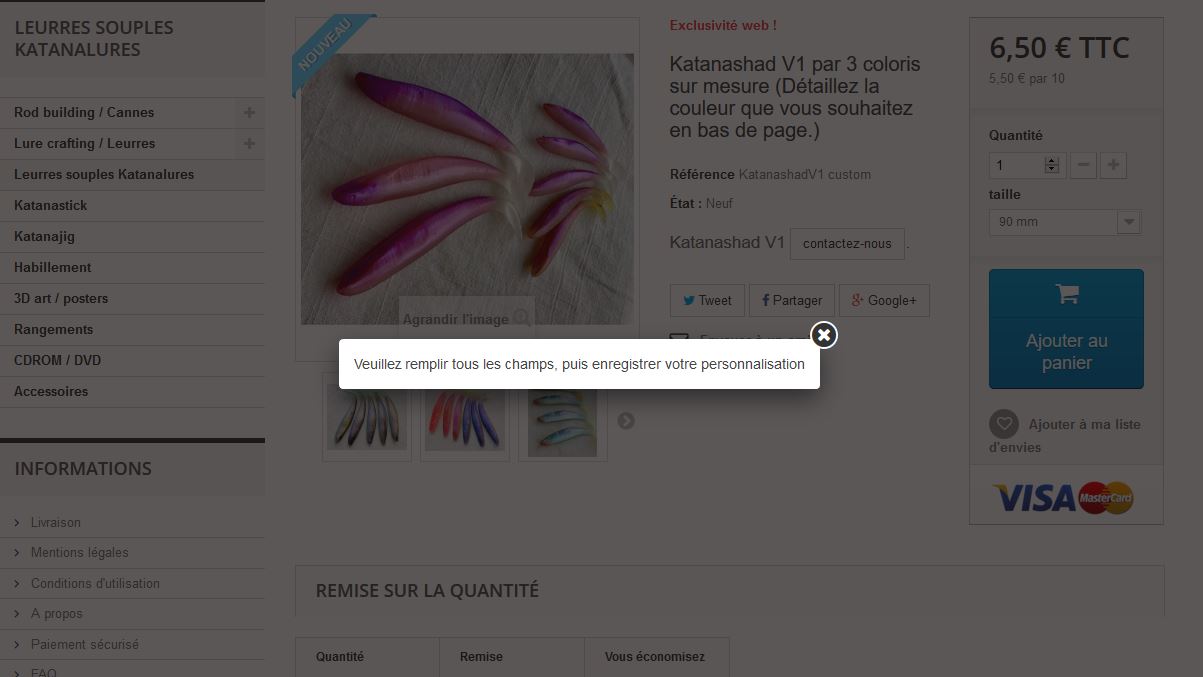Click the shopping cart Ajouter au panier button
The height and width of the screenshot is (677, 1203).
click(1066, 328)
